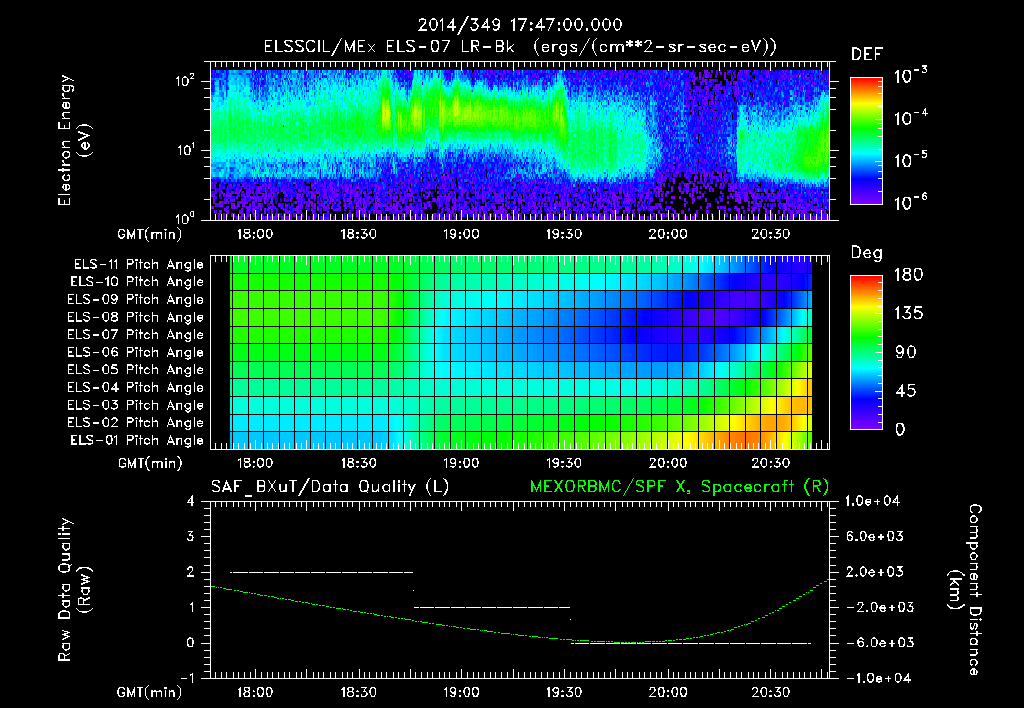Click the data quality line segment at level 2
Image resolution: width=1024 pixels, height=708 pixels.
[321, 572]
